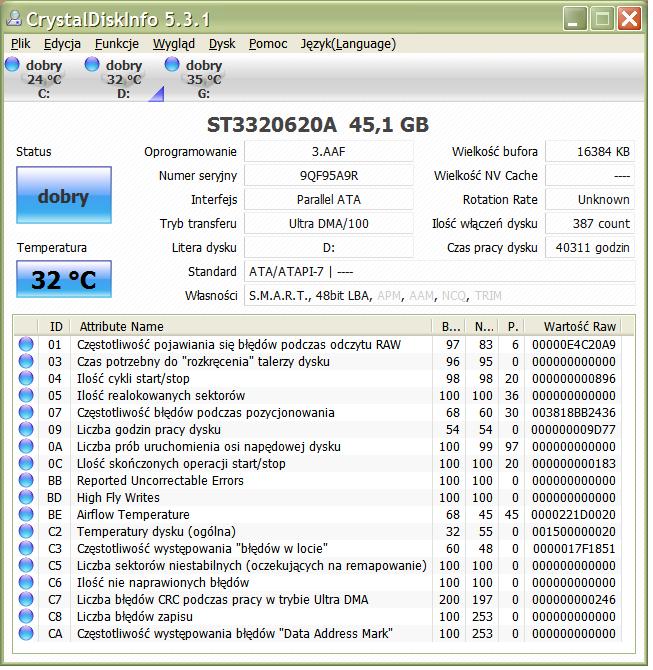Click the status orb for attribute 09
The height and width of the screenshot is (670, 653).
[x=26, y=429]
